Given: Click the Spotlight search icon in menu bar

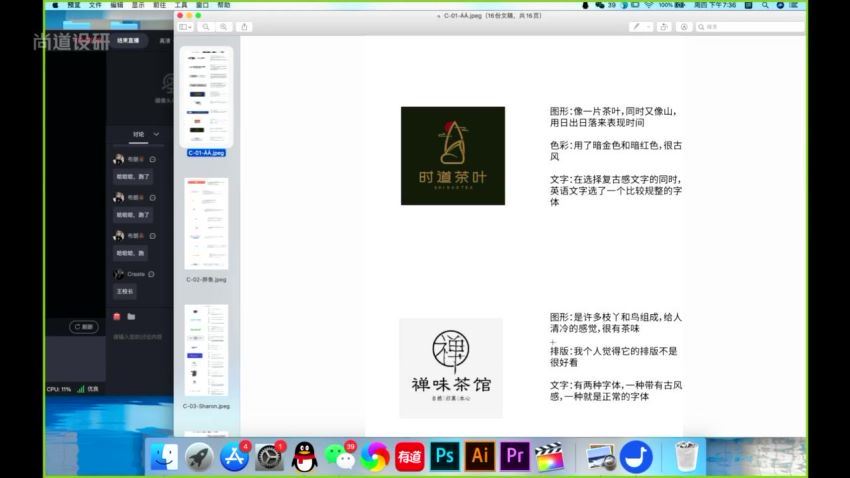Looking at the screenshot, I should 765,5.
